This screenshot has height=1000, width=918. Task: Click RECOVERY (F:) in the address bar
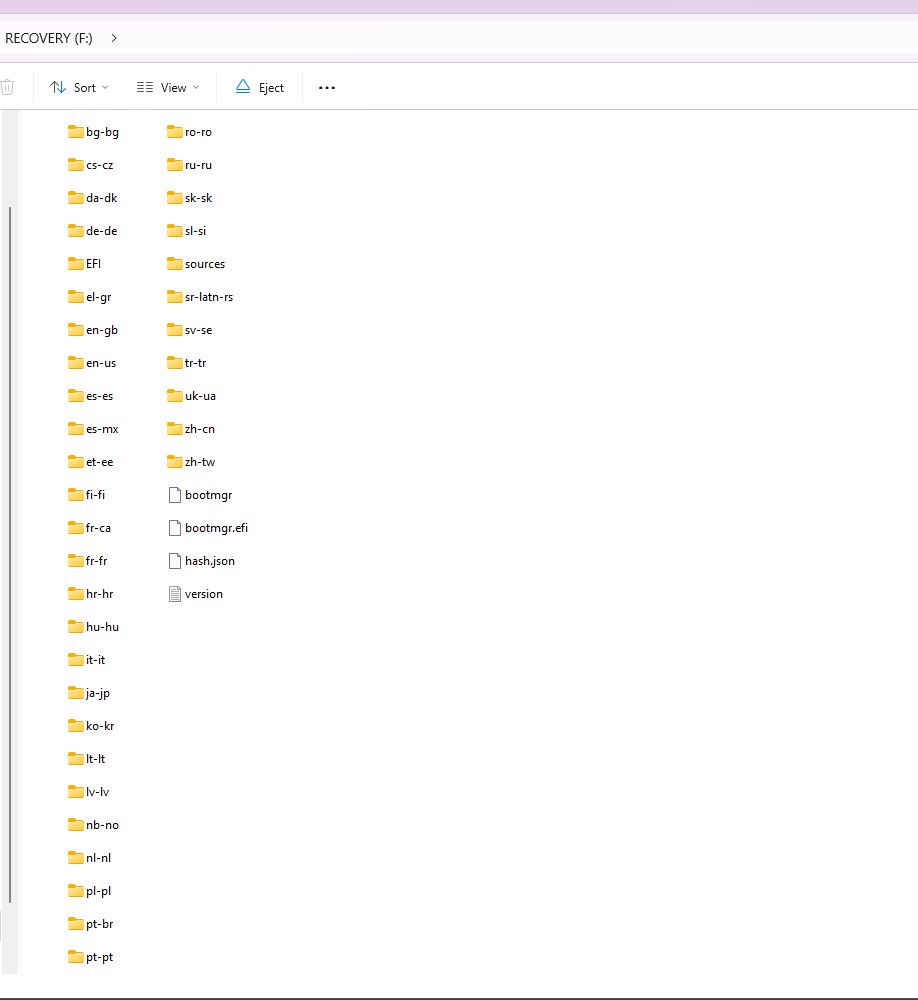click(x=48, y=37)
